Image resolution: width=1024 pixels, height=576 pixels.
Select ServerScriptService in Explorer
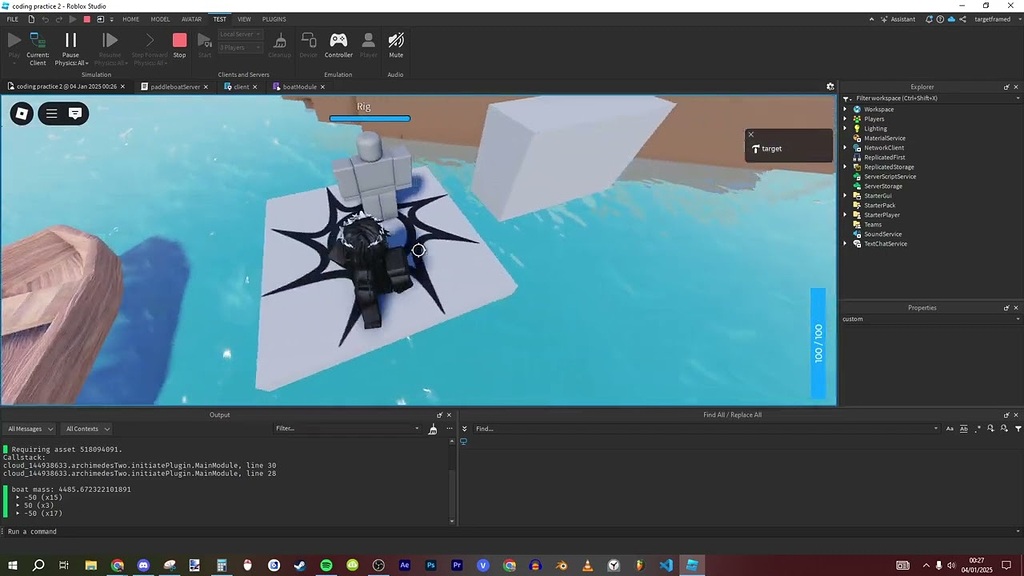tap(889, 176)
